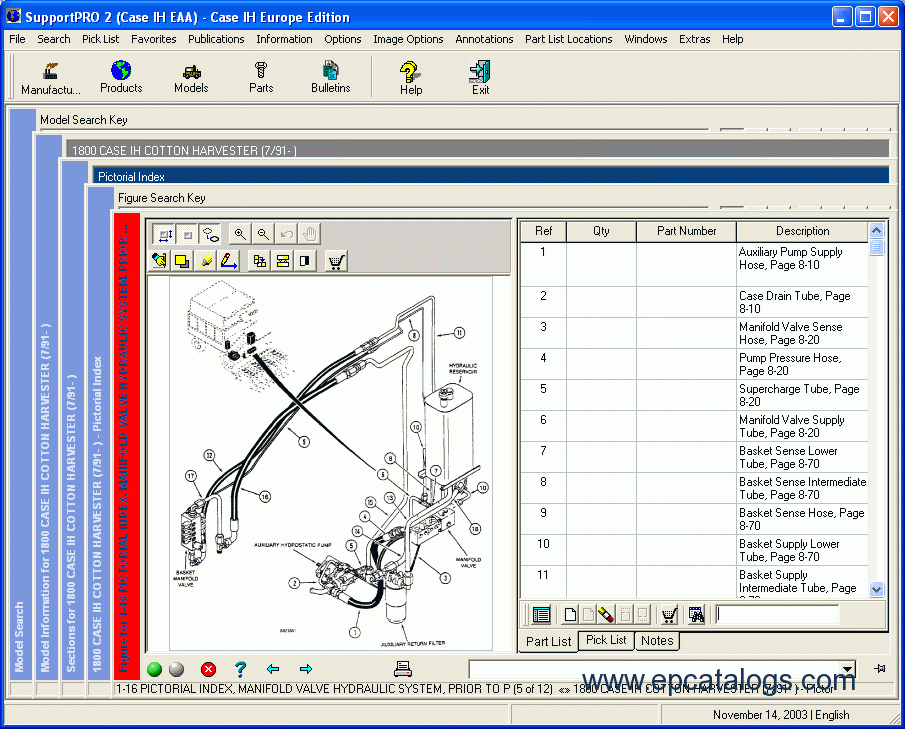905x729 pixels.
Task: Click the binoculars search icon
Action: 696,614
